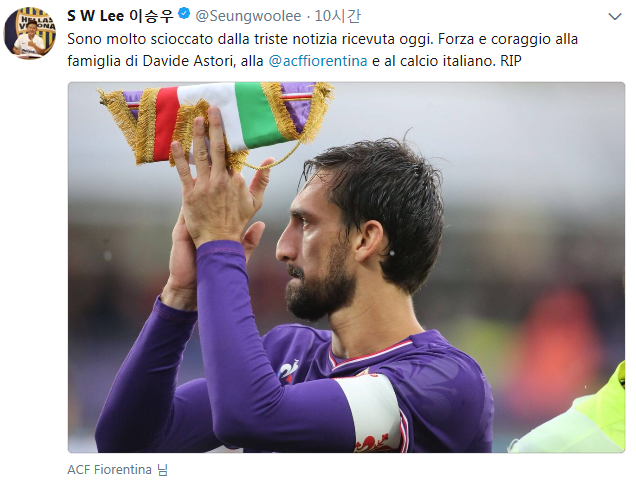The width and height of the screenshot is (636, 488).
Task: Select the S W Lee display name
Action: coord(95,16)
